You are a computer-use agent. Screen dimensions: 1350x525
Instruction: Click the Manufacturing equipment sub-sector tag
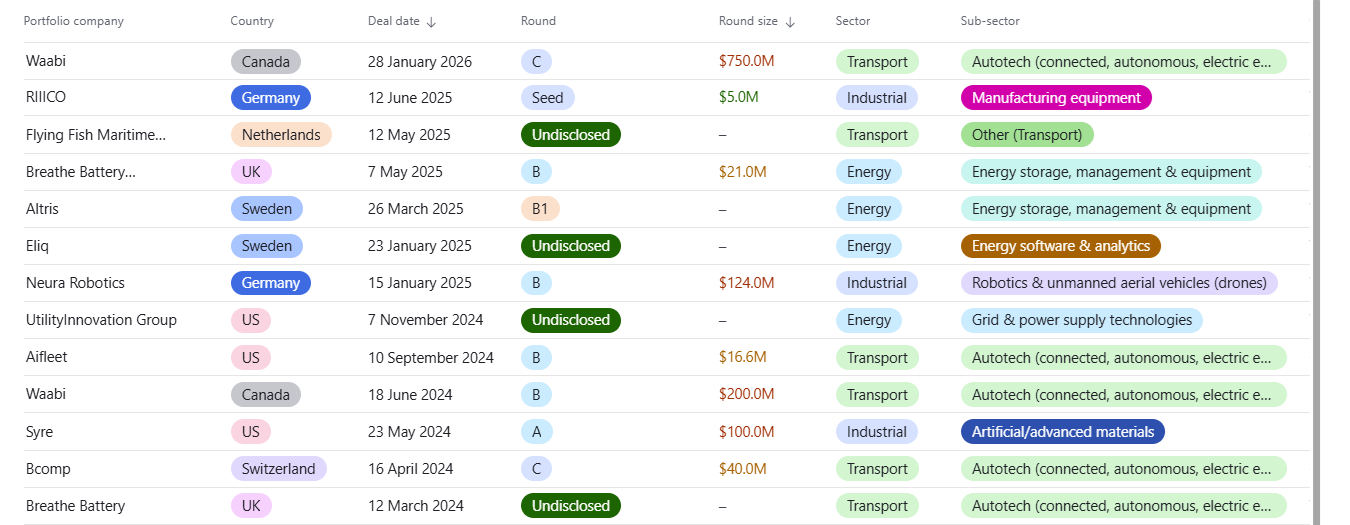click(1056, 98)
